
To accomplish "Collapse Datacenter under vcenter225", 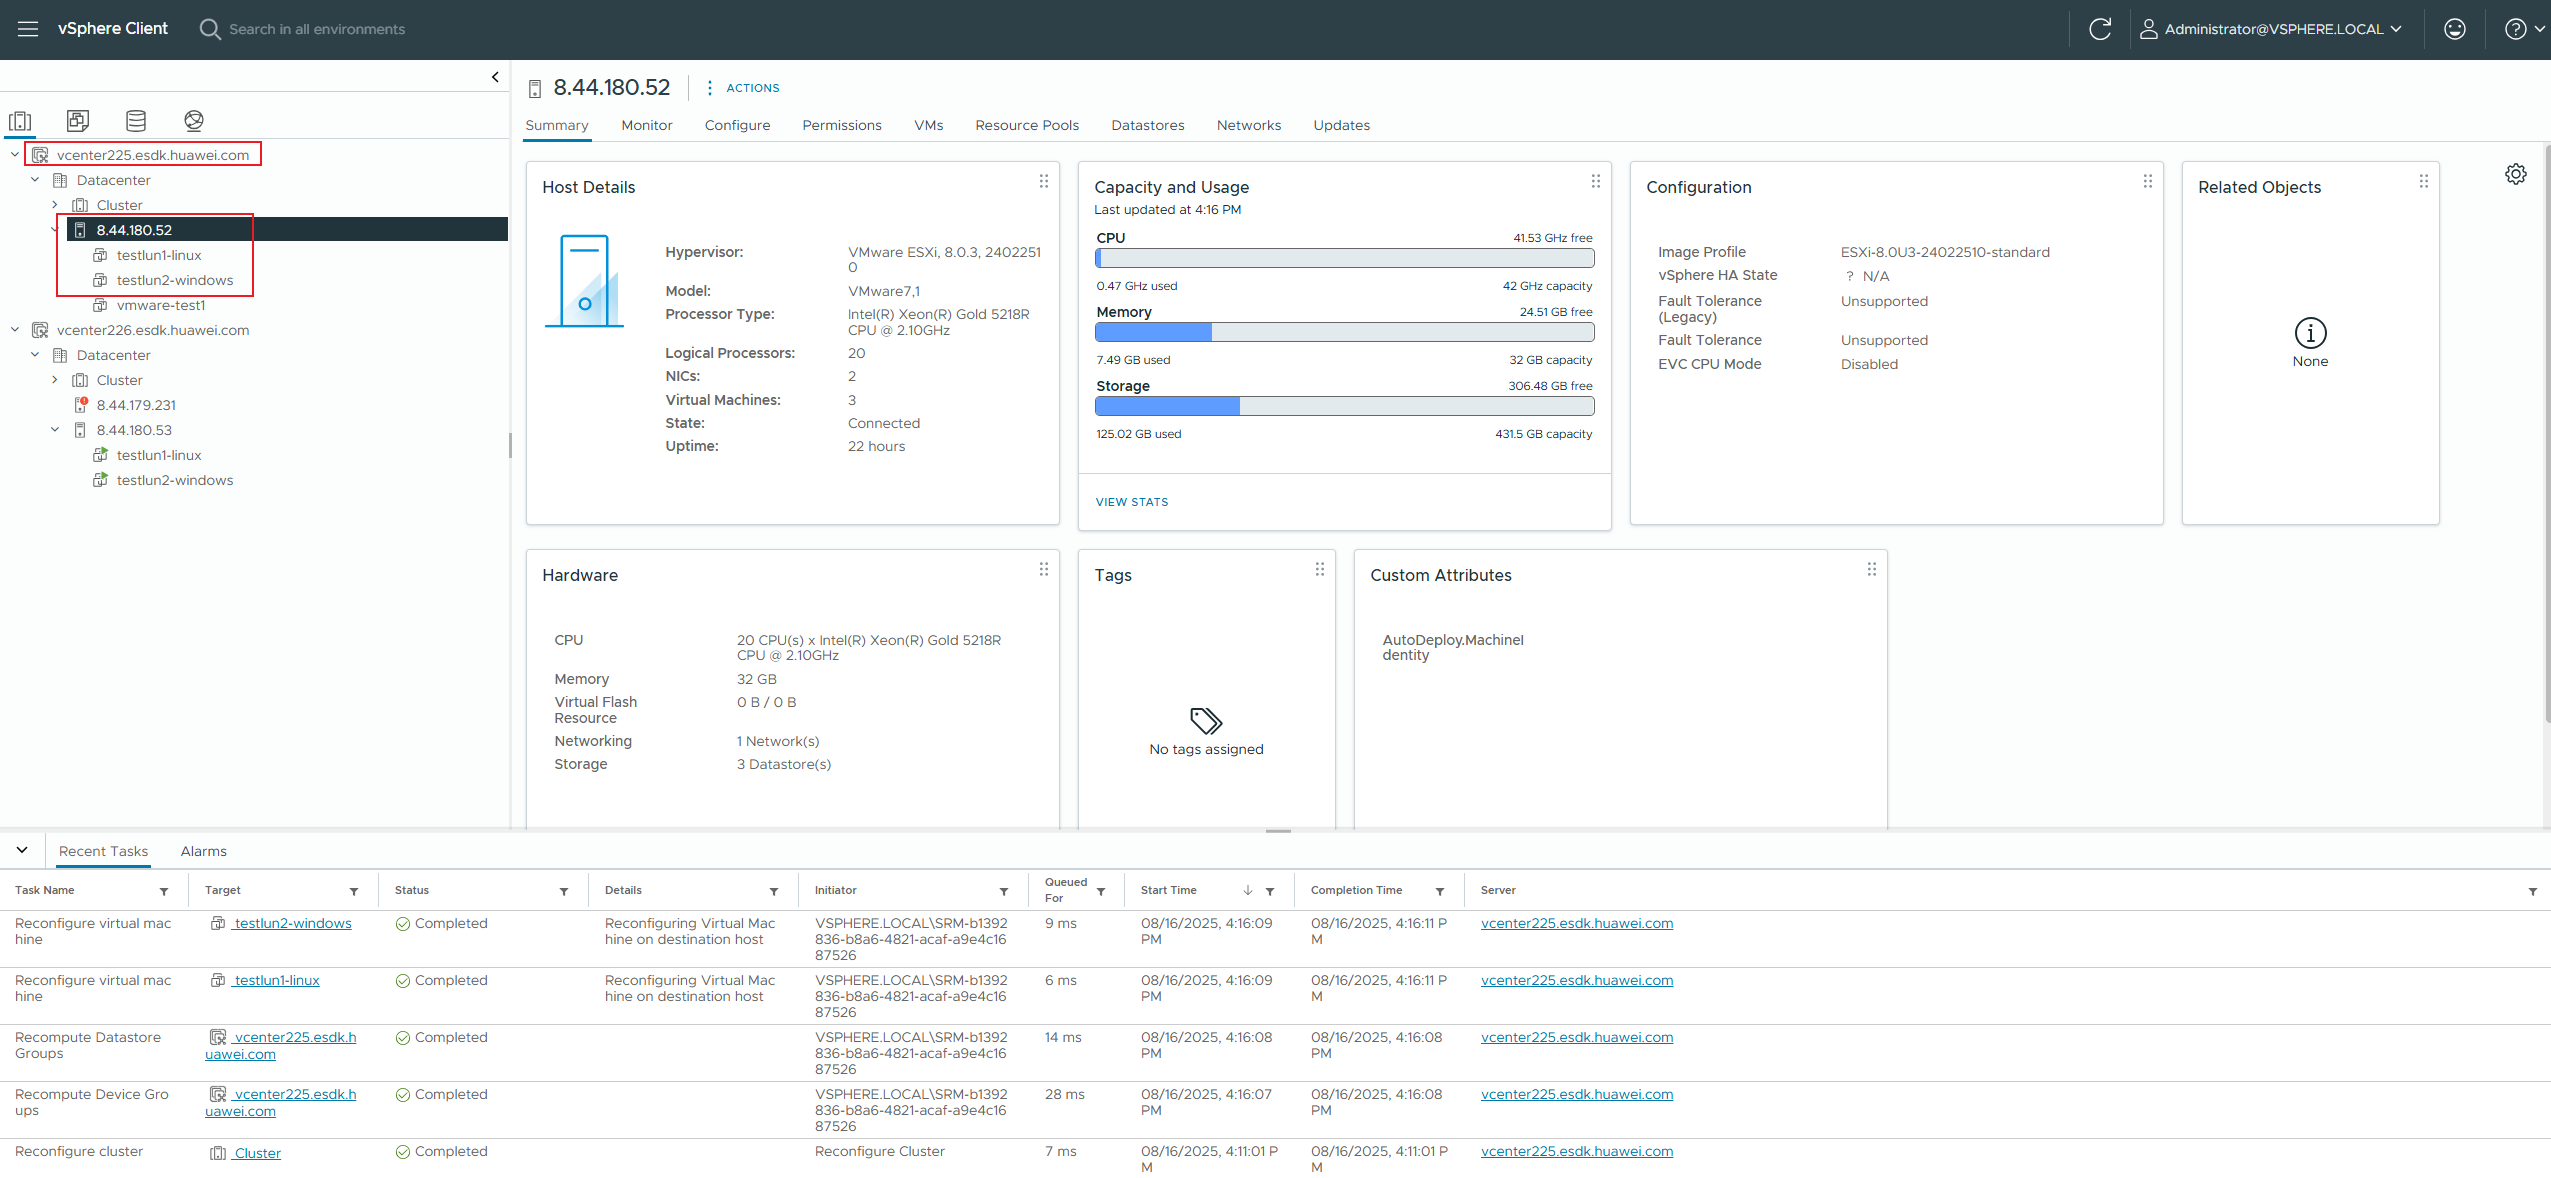I will pyautogui.click(x=35, y=180).
